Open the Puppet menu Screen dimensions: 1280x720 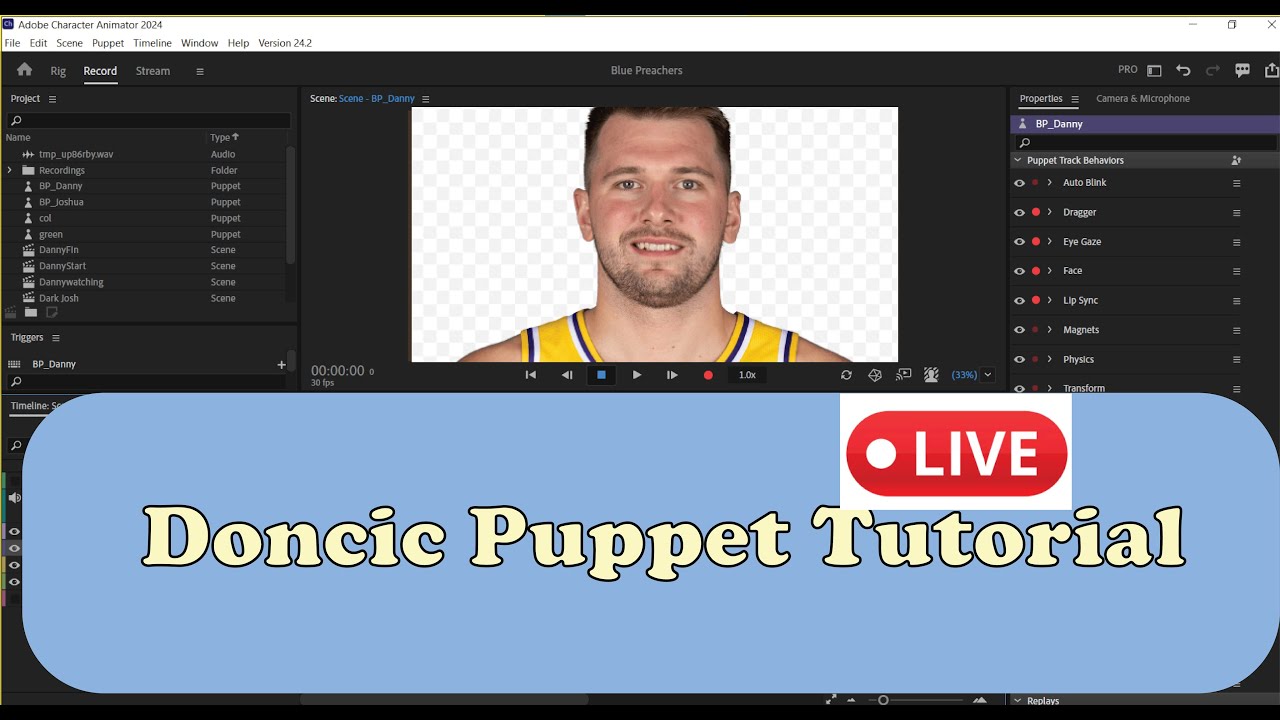[108, 43]
